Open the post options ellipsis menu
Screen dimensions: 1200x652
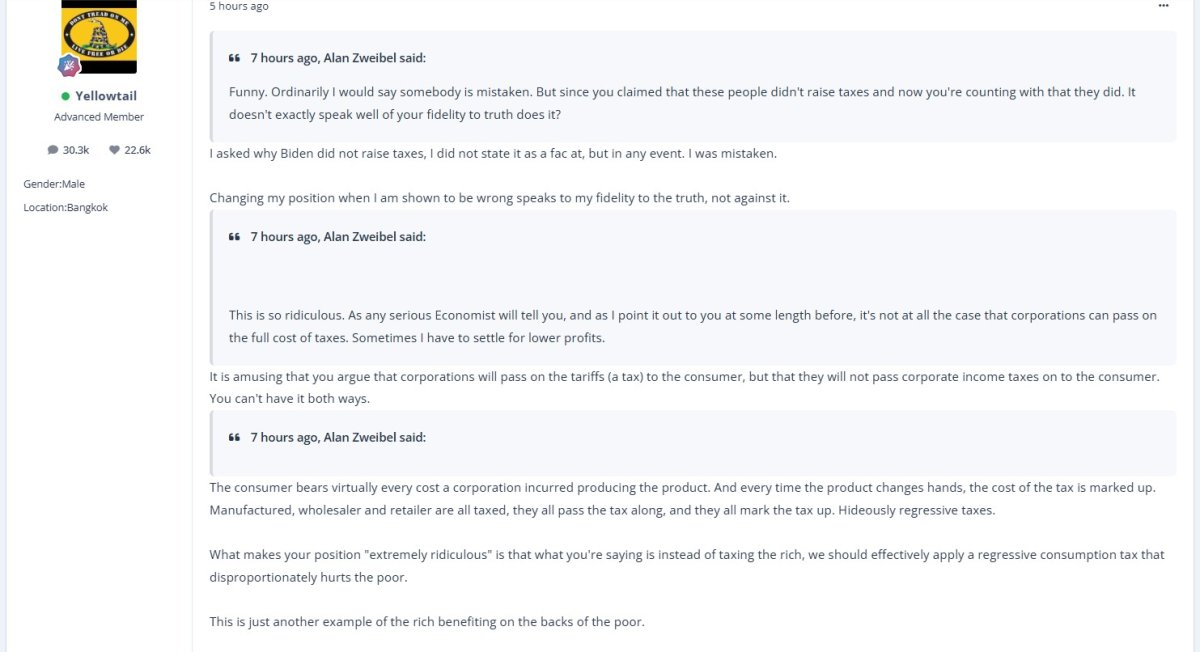1163,6
